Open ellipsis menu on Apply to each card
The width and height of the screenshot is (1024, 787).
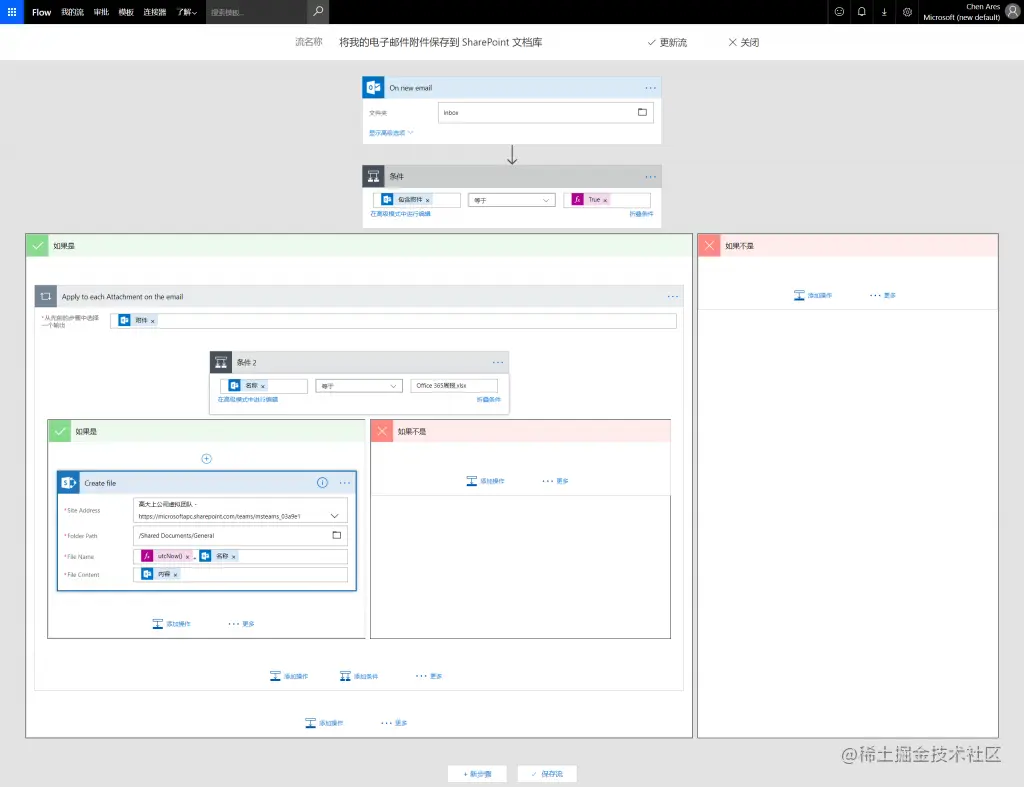pyautogui.click(x=673, y=297)
